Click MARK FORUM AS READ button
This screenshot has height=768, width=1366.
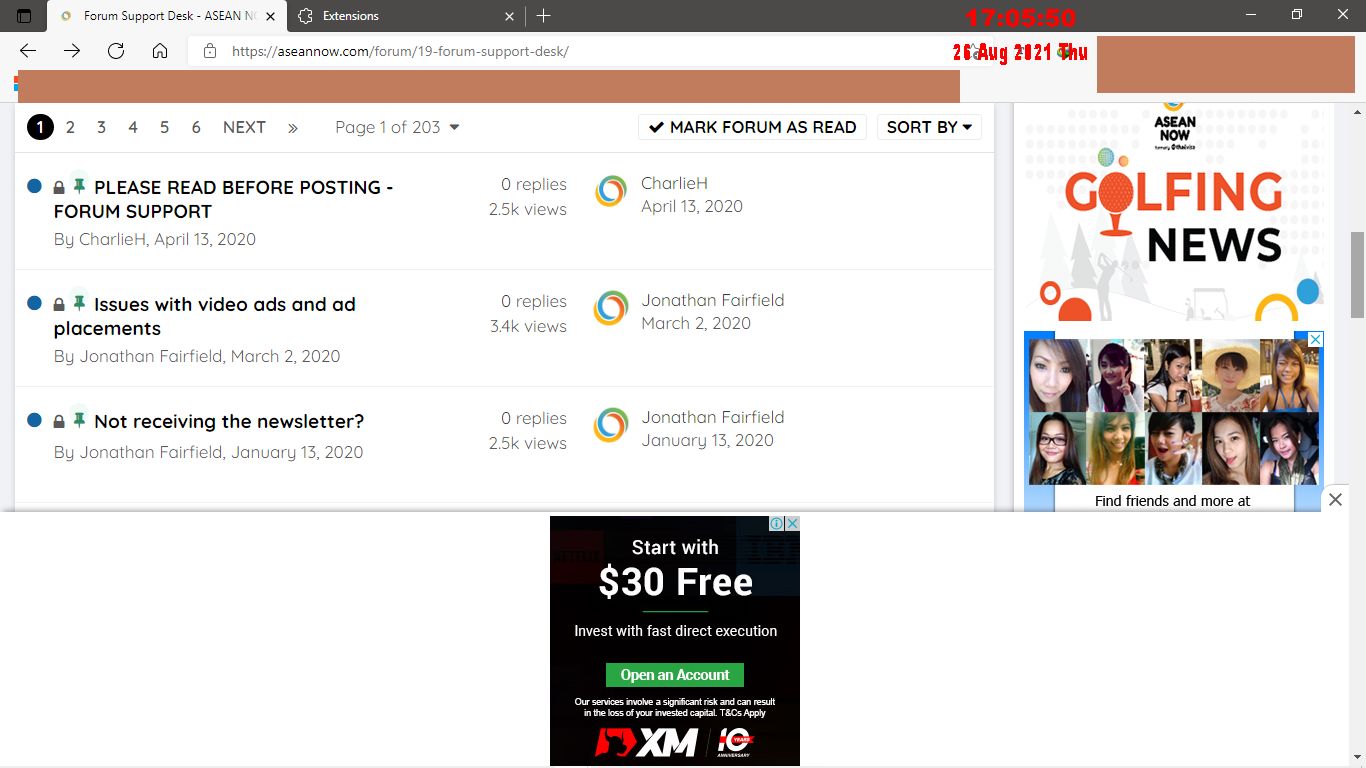(752, 127)
